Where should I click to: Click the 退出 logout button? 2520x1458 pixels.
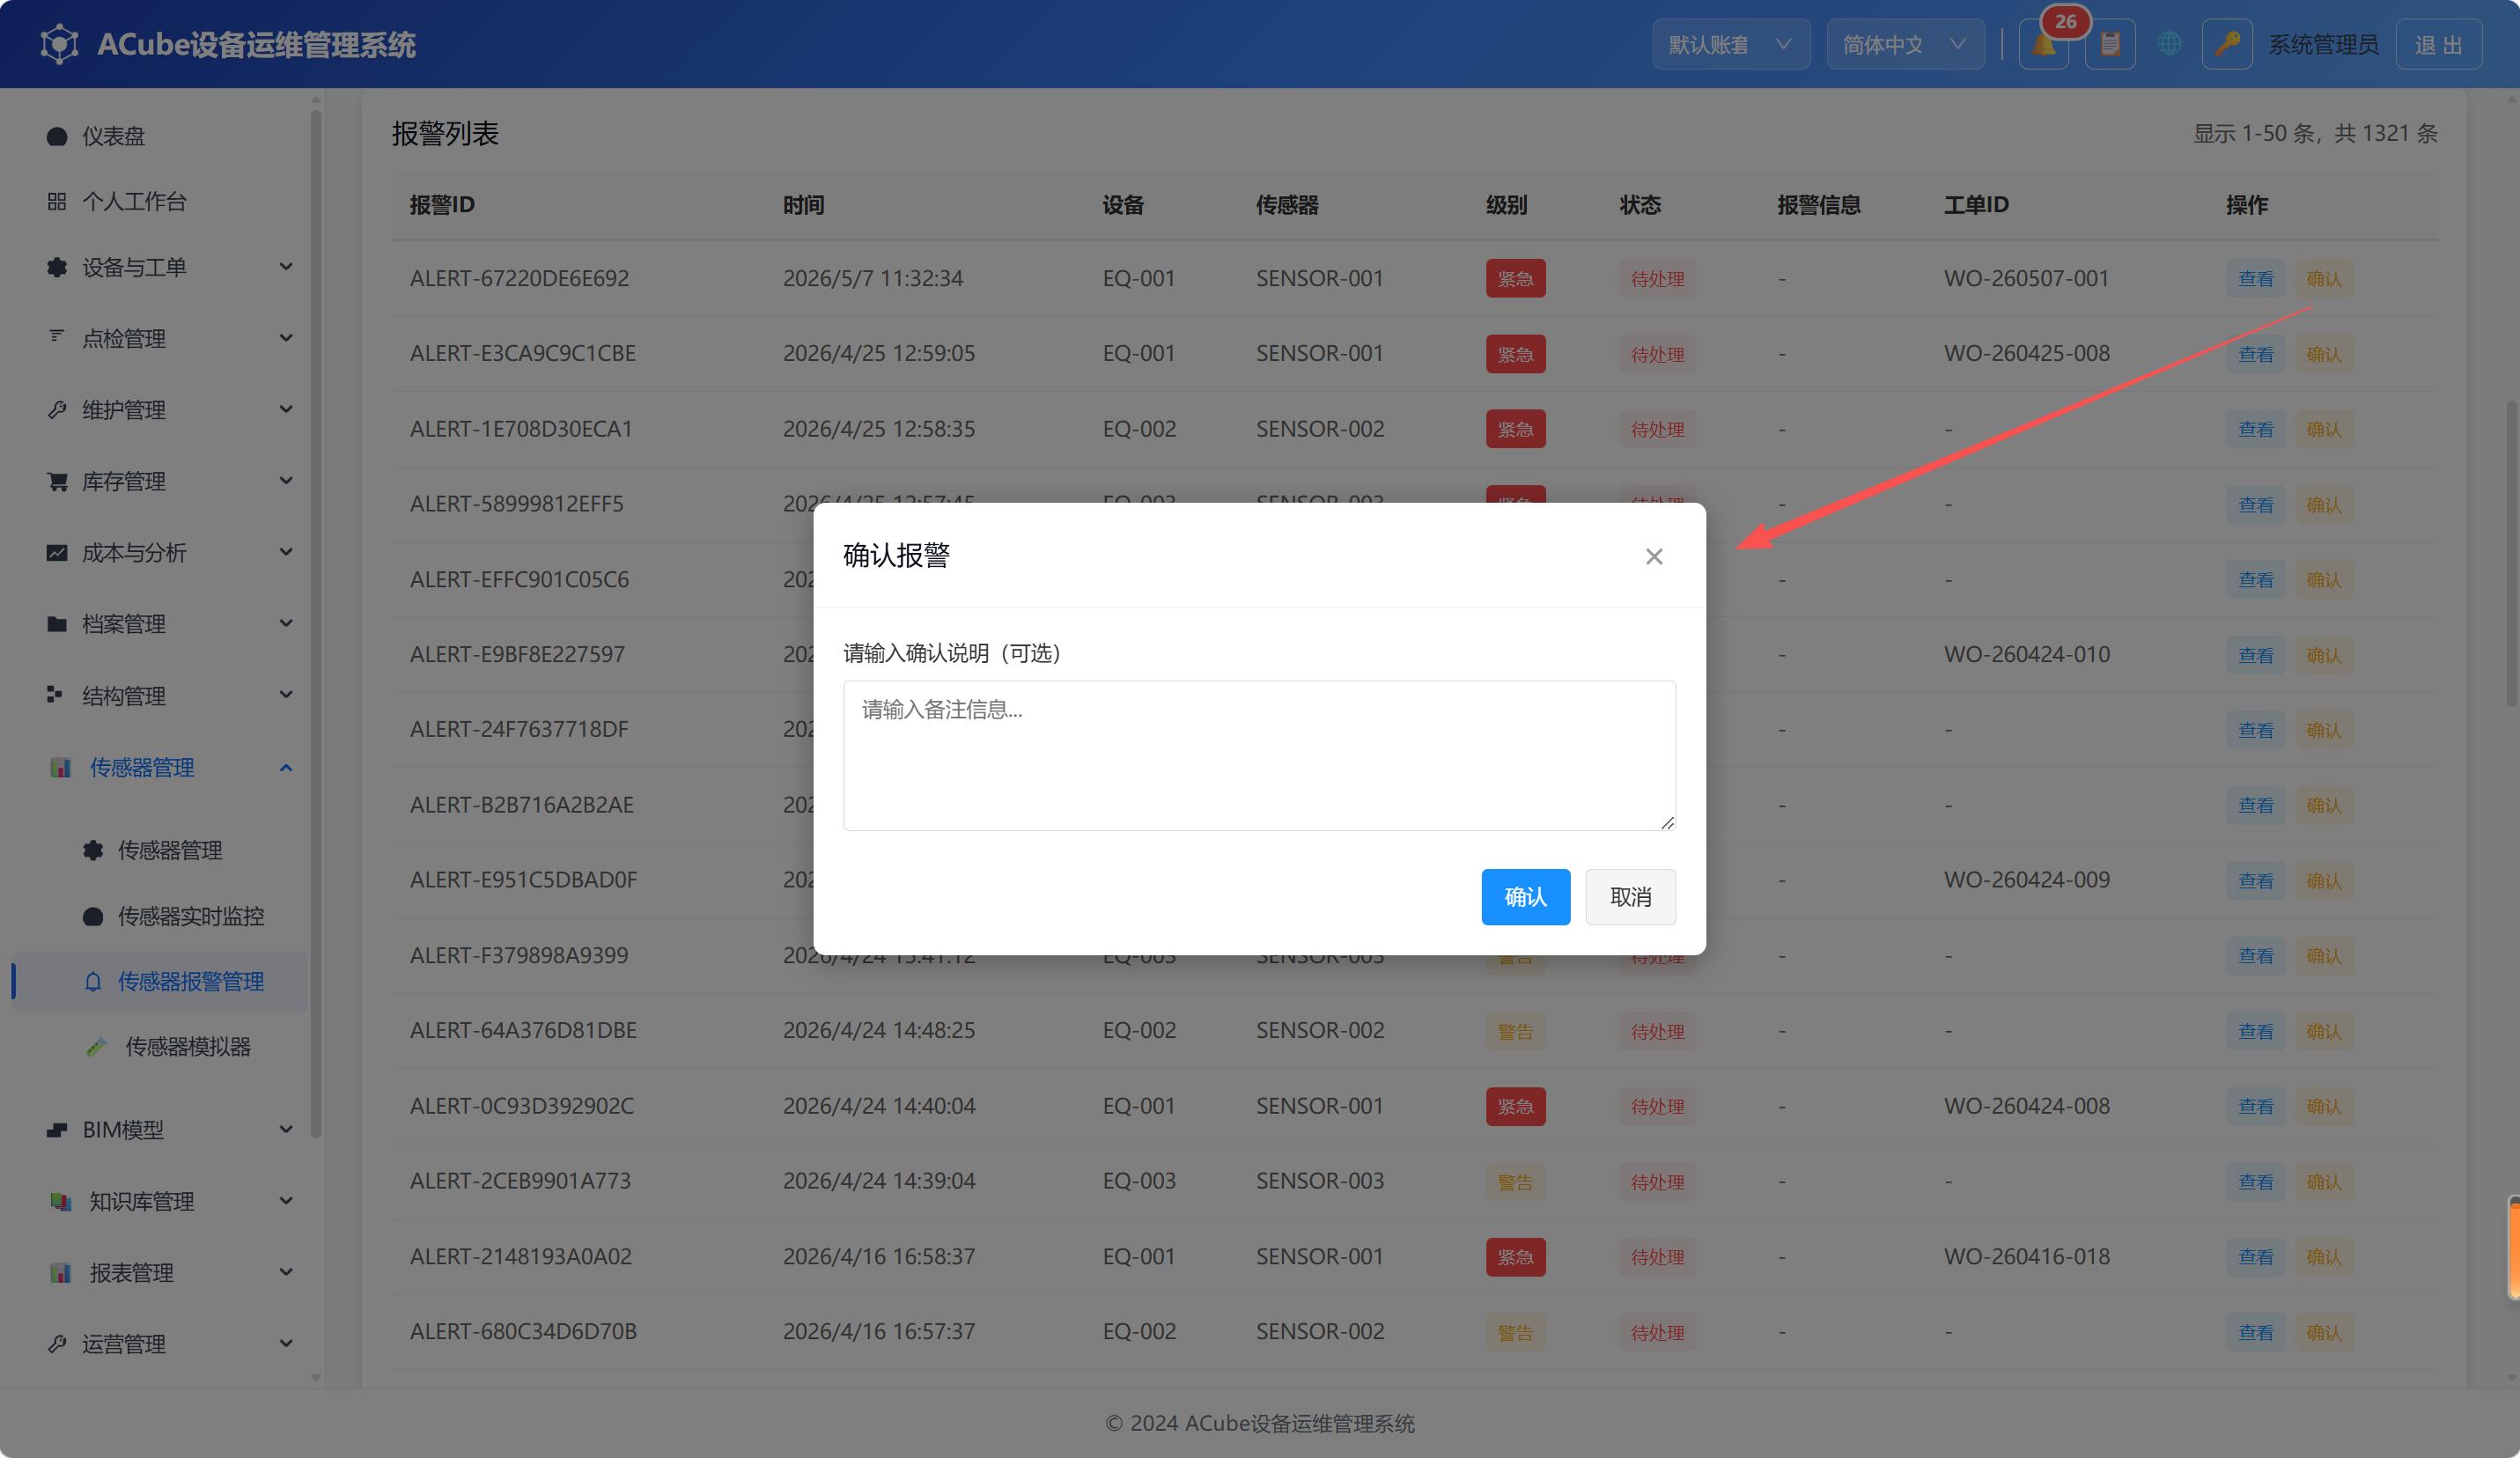click(x=2438, y=44)
